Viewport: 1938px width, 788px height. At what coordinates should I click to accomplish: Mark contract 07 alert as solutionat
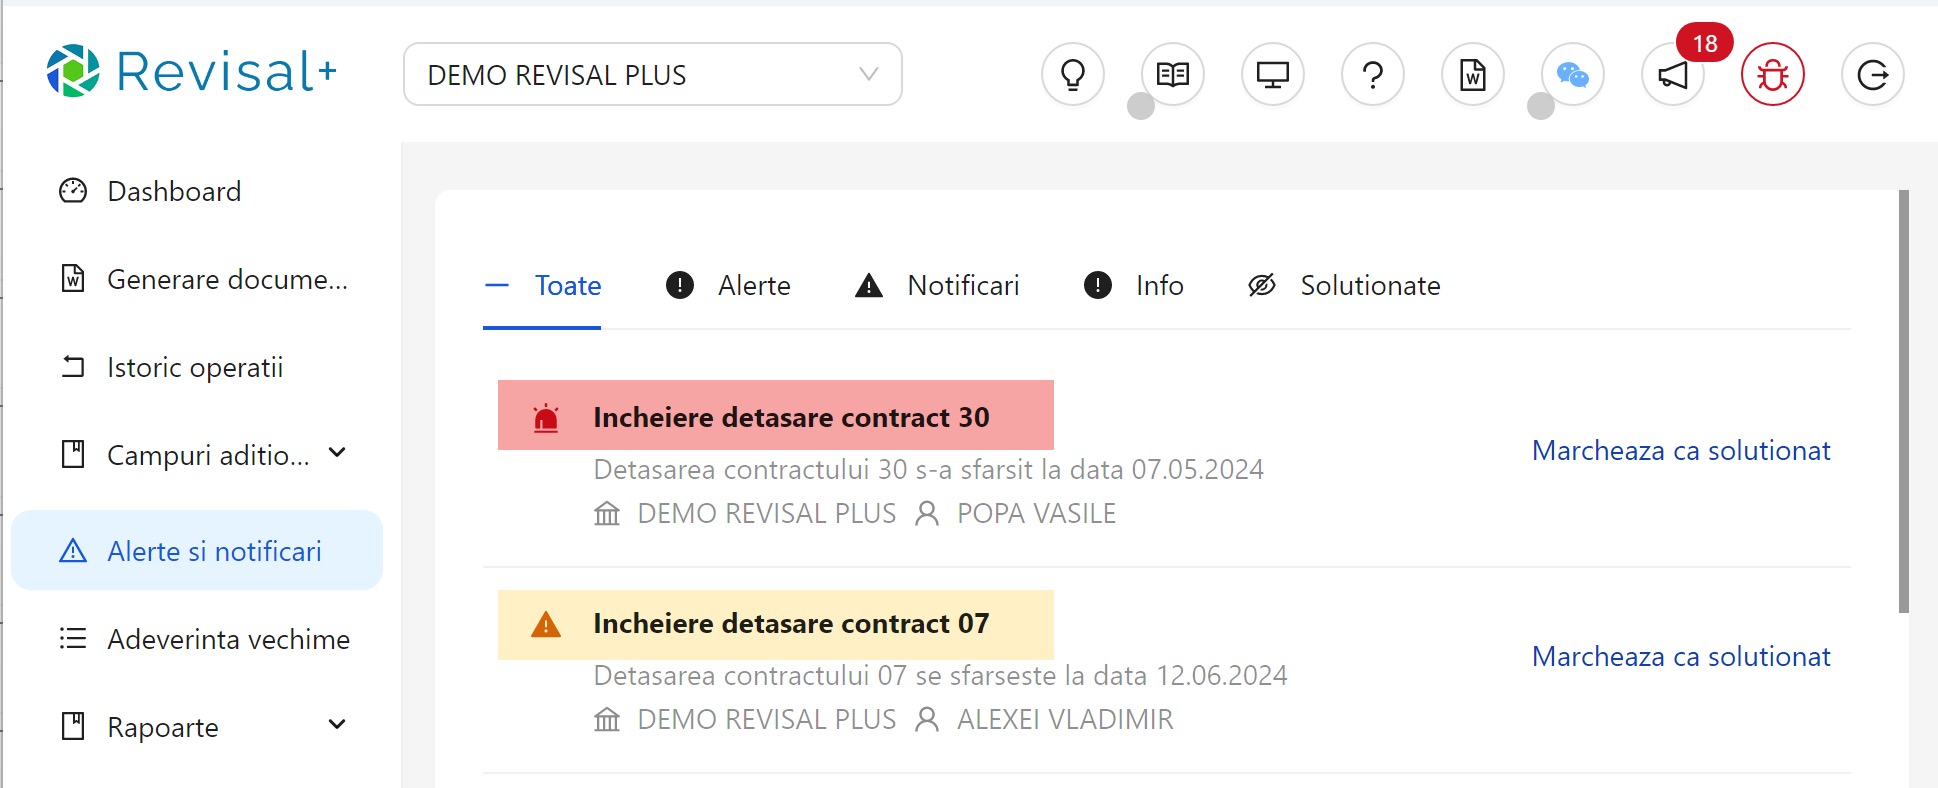pos(1681,657)
